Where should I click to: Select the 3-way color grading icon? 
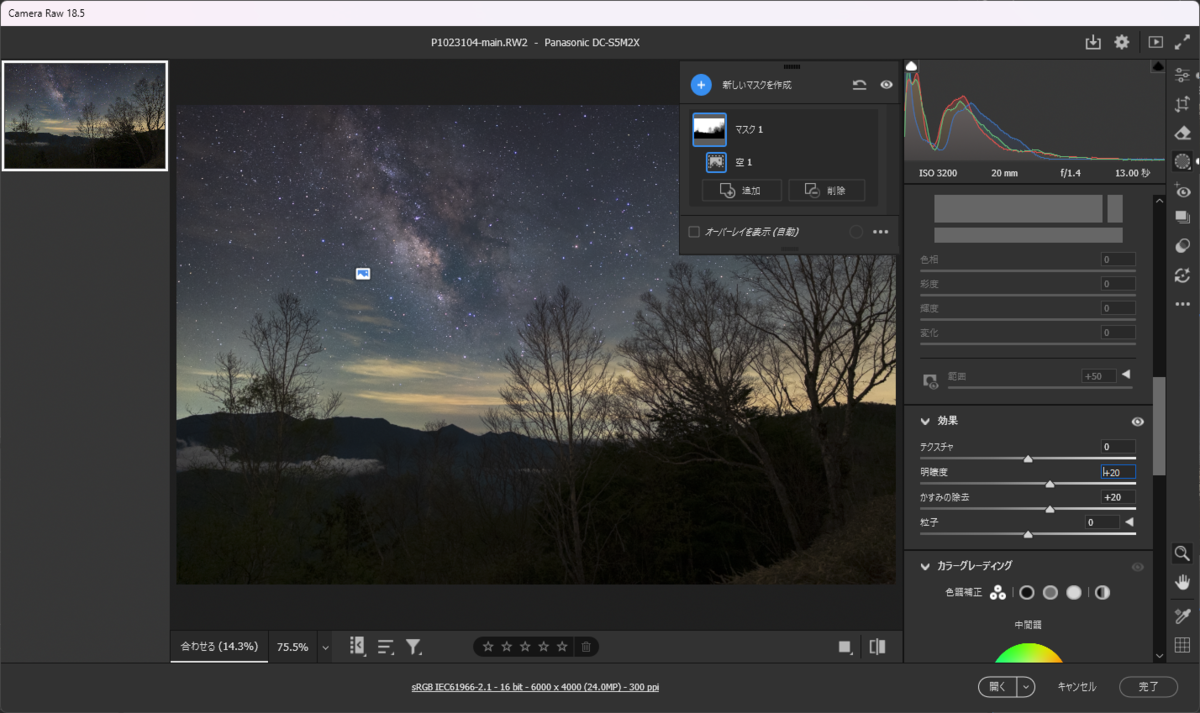coord(998,593)
